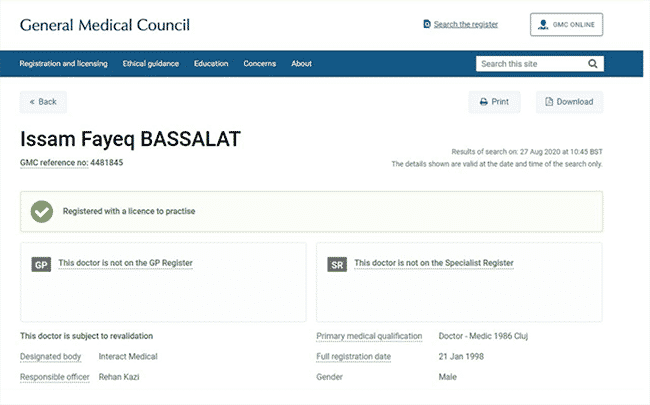Click the printer icon
Screen dimensions: 650x405
coord(483,102)
